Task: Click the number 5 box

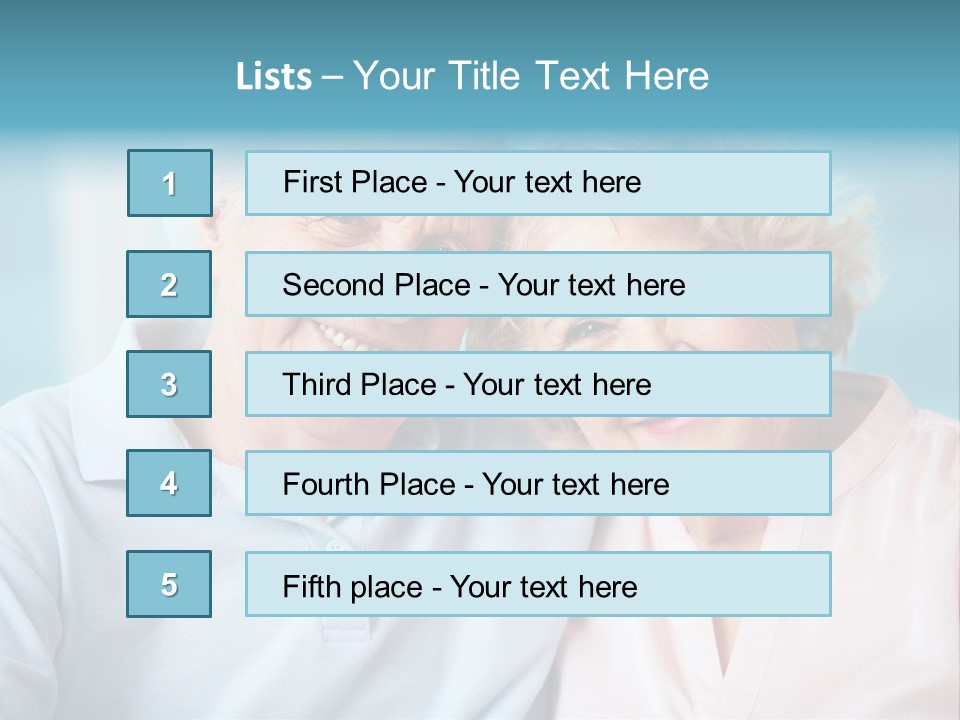Action: 169,584
